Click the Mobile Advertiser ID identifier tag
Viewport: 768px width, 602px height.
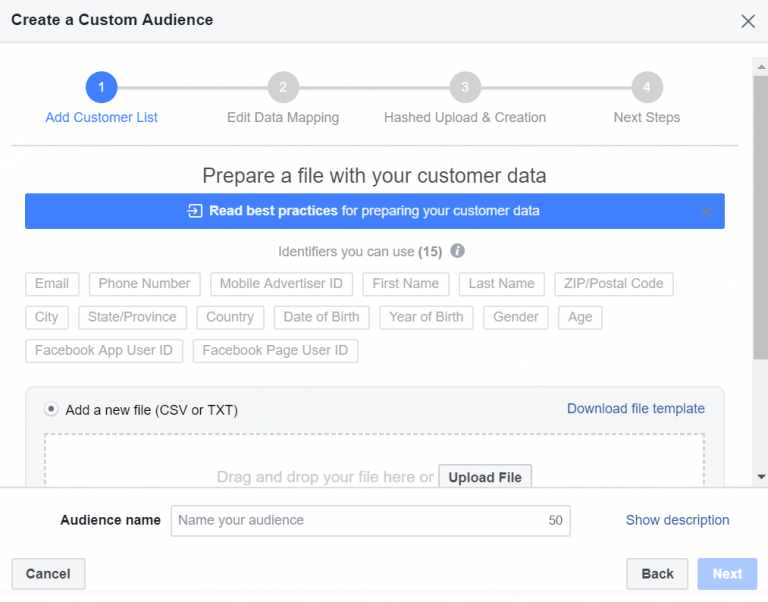coord(281,284)
